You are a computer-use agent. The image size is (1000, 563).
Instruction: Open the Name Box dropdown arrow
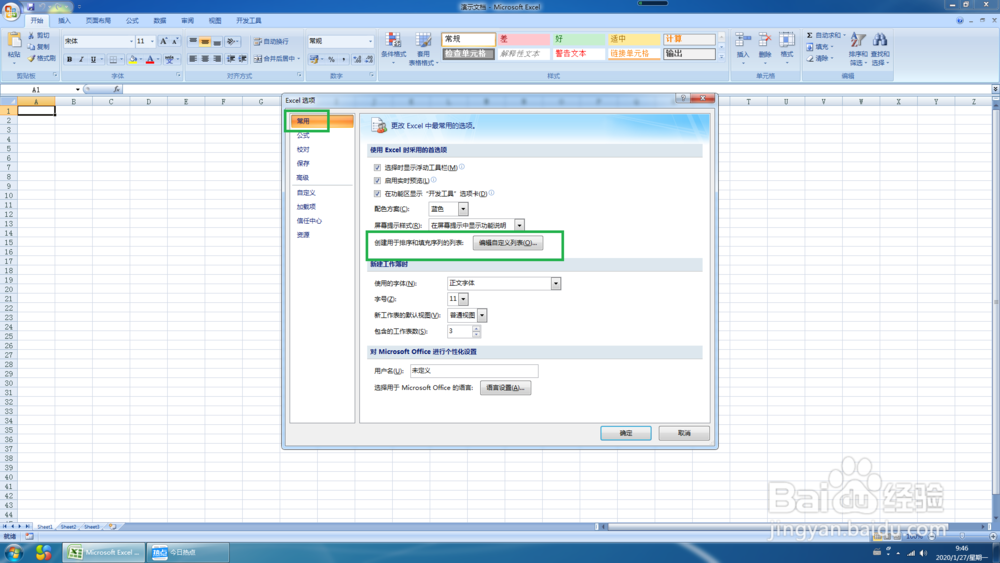[x=78, y=90]
